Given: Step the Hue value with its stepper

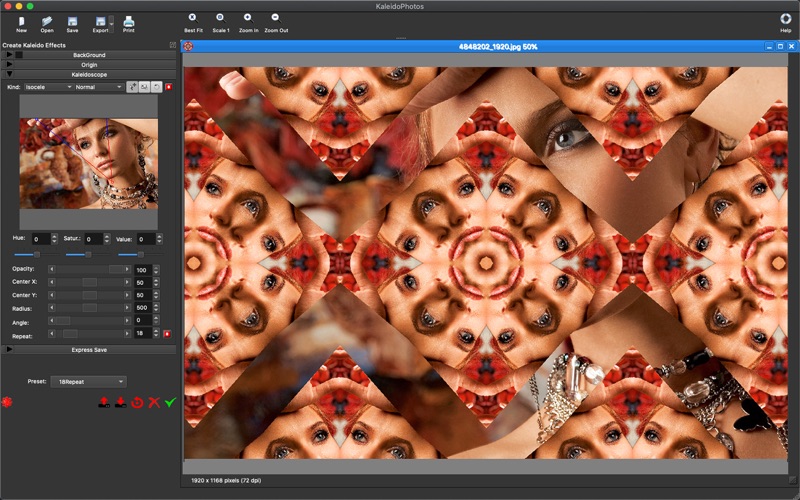Looking at the screenshot, I should point(55,239).
